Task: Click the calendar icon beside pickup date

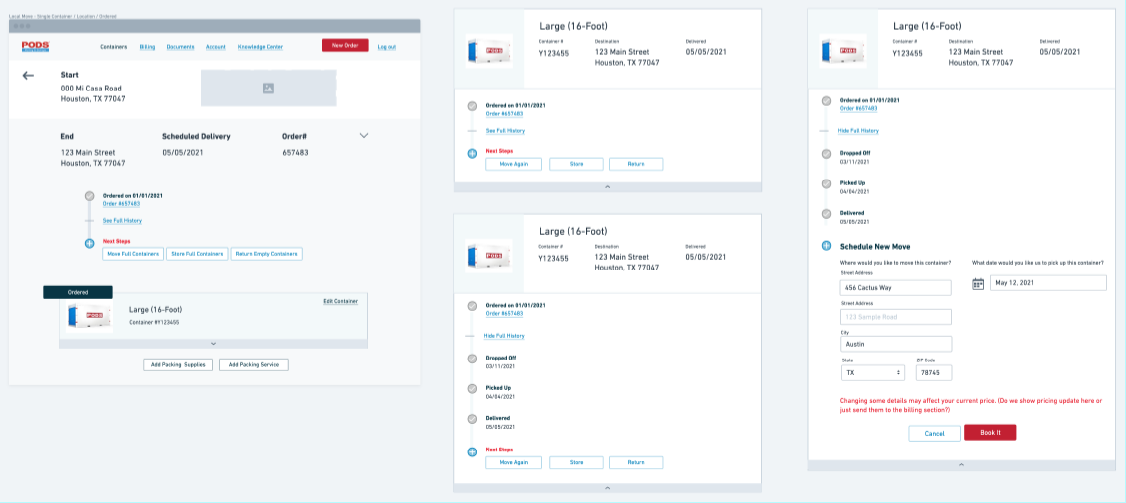Action: [978, 283]
